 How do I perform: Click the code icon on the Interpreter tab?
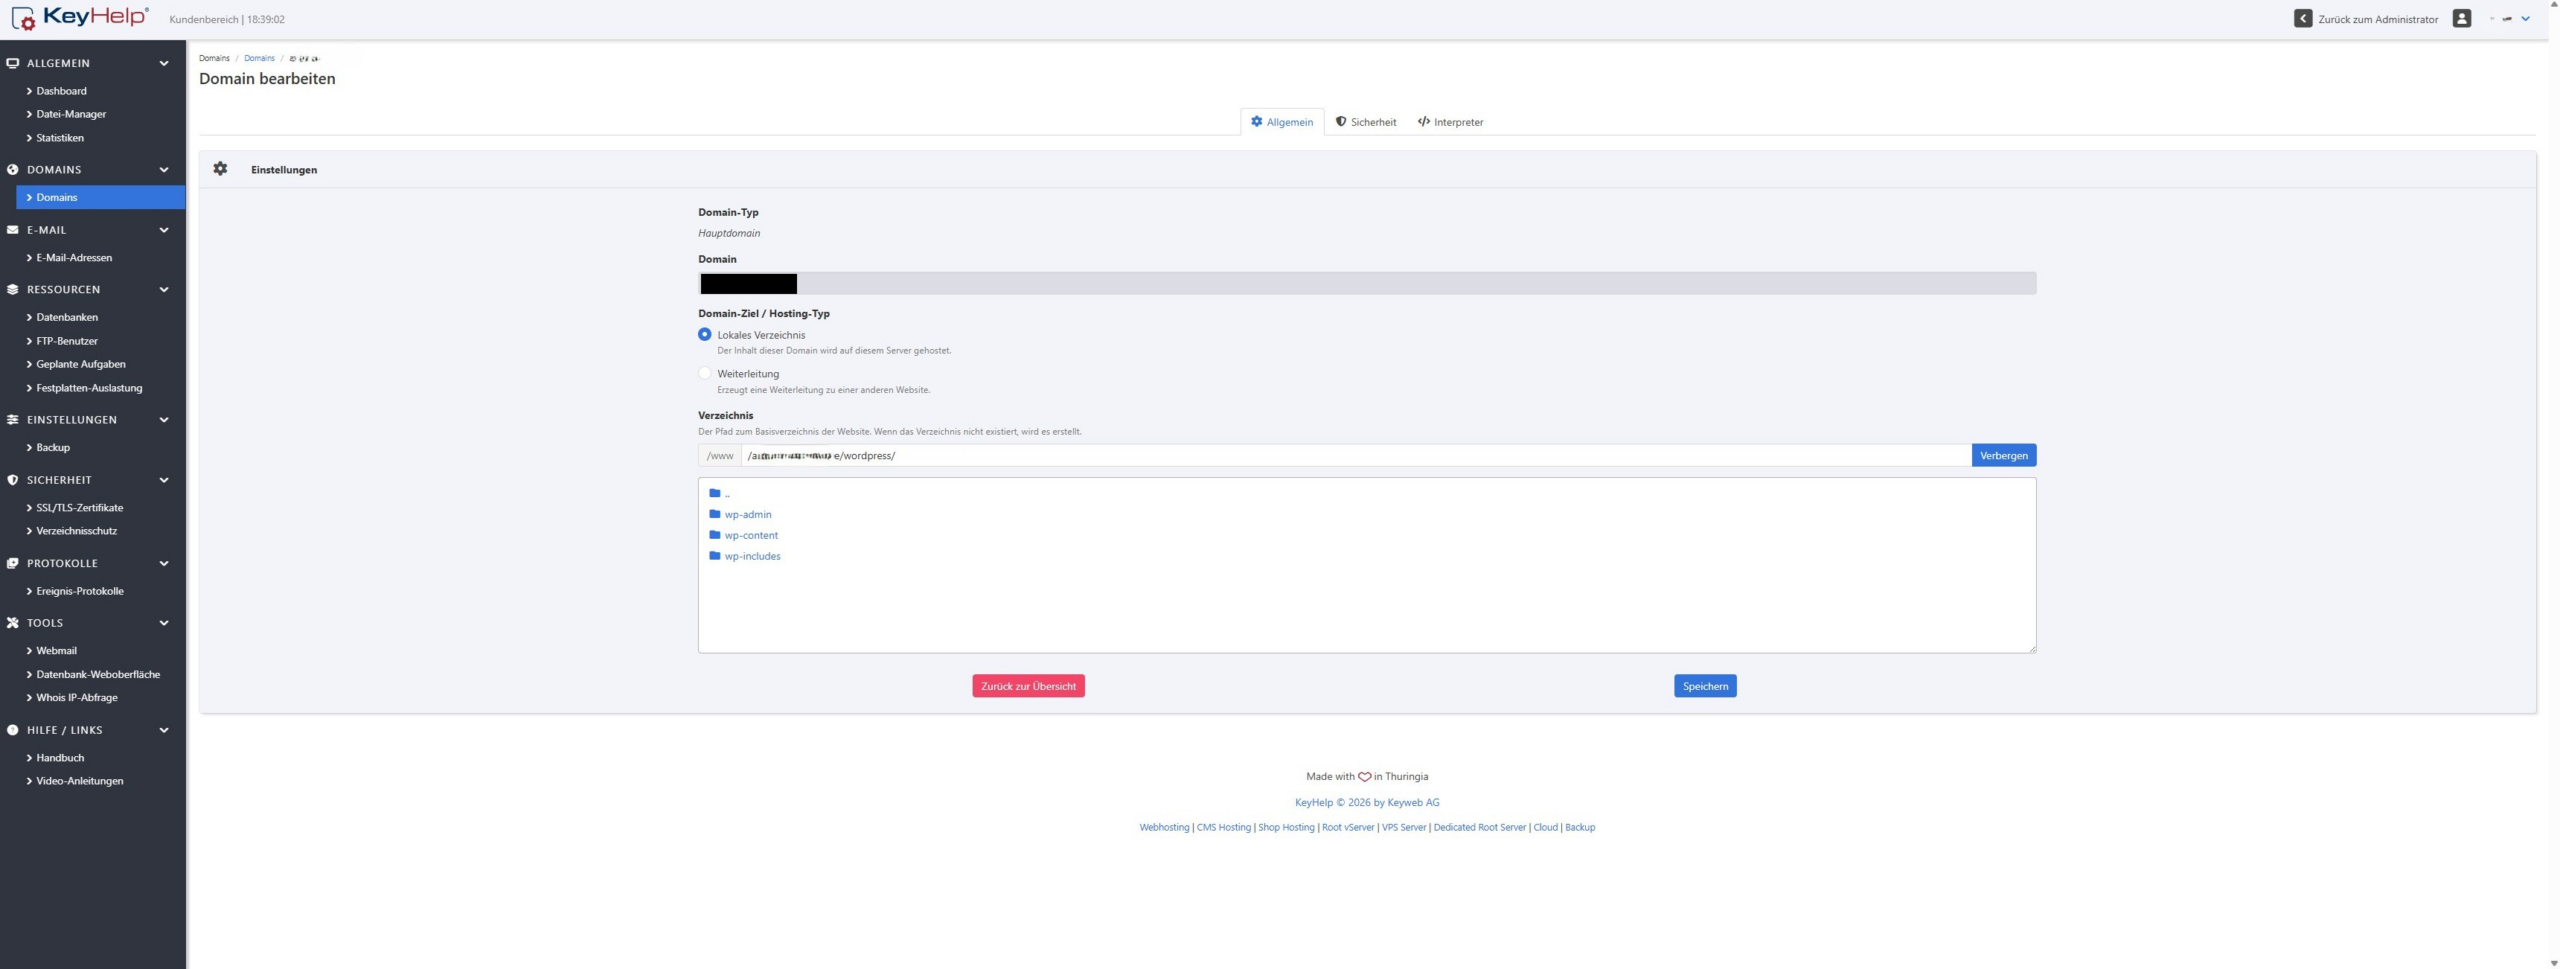click(1424, 122)
